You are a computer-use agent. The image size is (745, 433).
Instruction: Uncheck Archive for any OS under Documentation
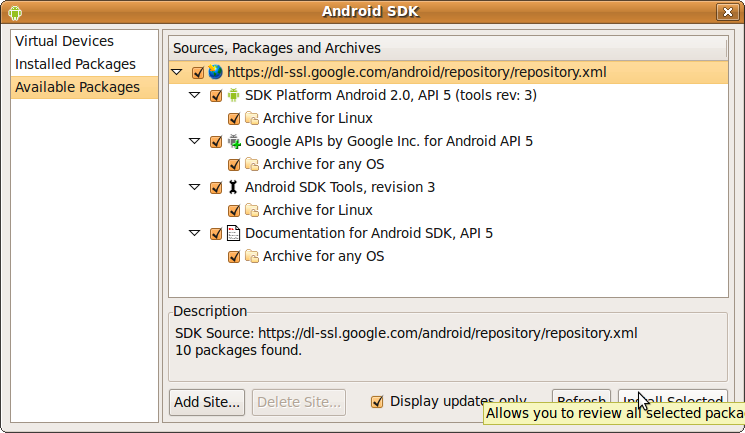click(x=234, y=257)
